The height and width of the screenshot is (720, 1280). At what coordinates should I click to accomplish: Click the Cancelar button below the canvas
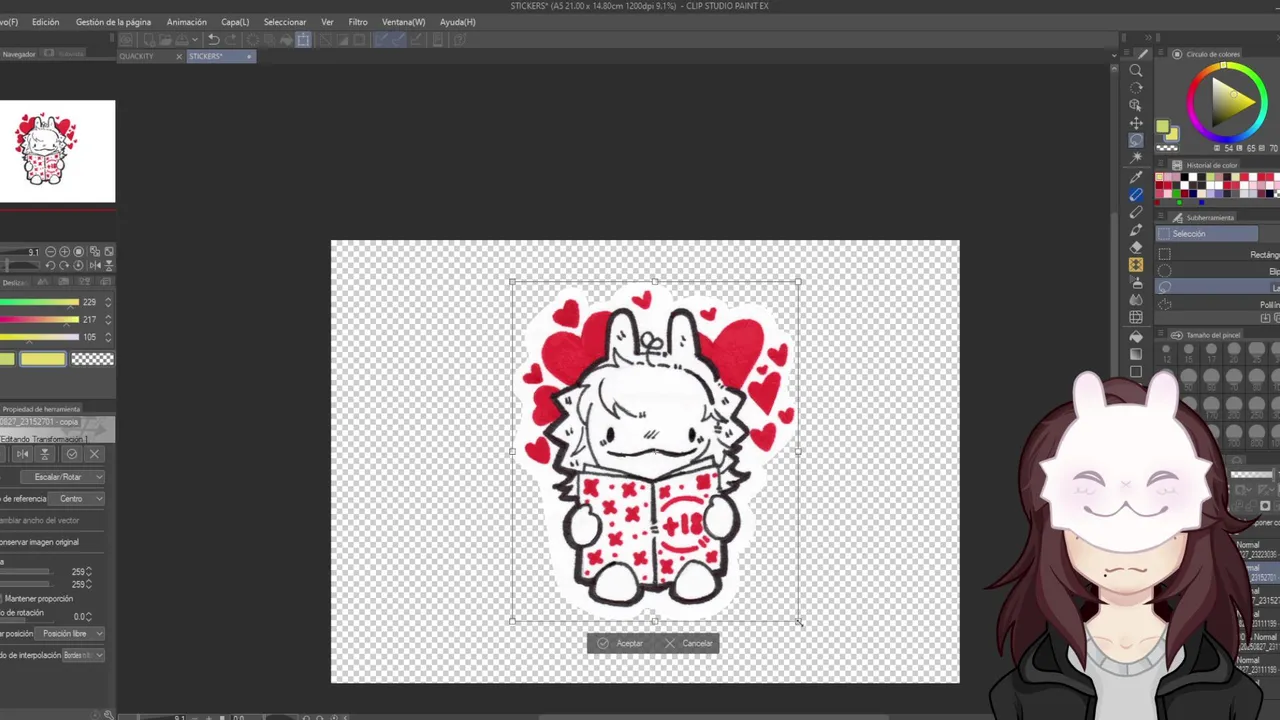tap(688, 643)
